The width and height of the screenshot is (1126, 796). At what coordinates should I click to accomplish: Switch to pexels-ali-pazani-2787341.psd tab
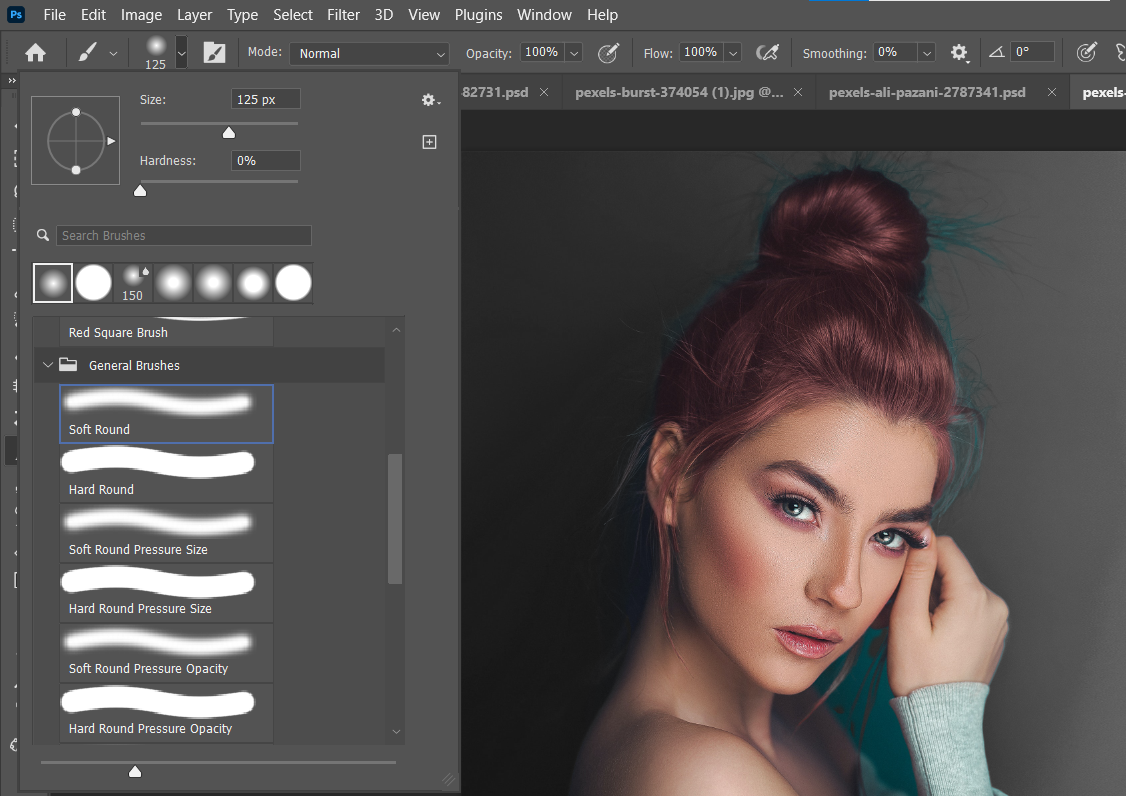click(x=926, y=92)
